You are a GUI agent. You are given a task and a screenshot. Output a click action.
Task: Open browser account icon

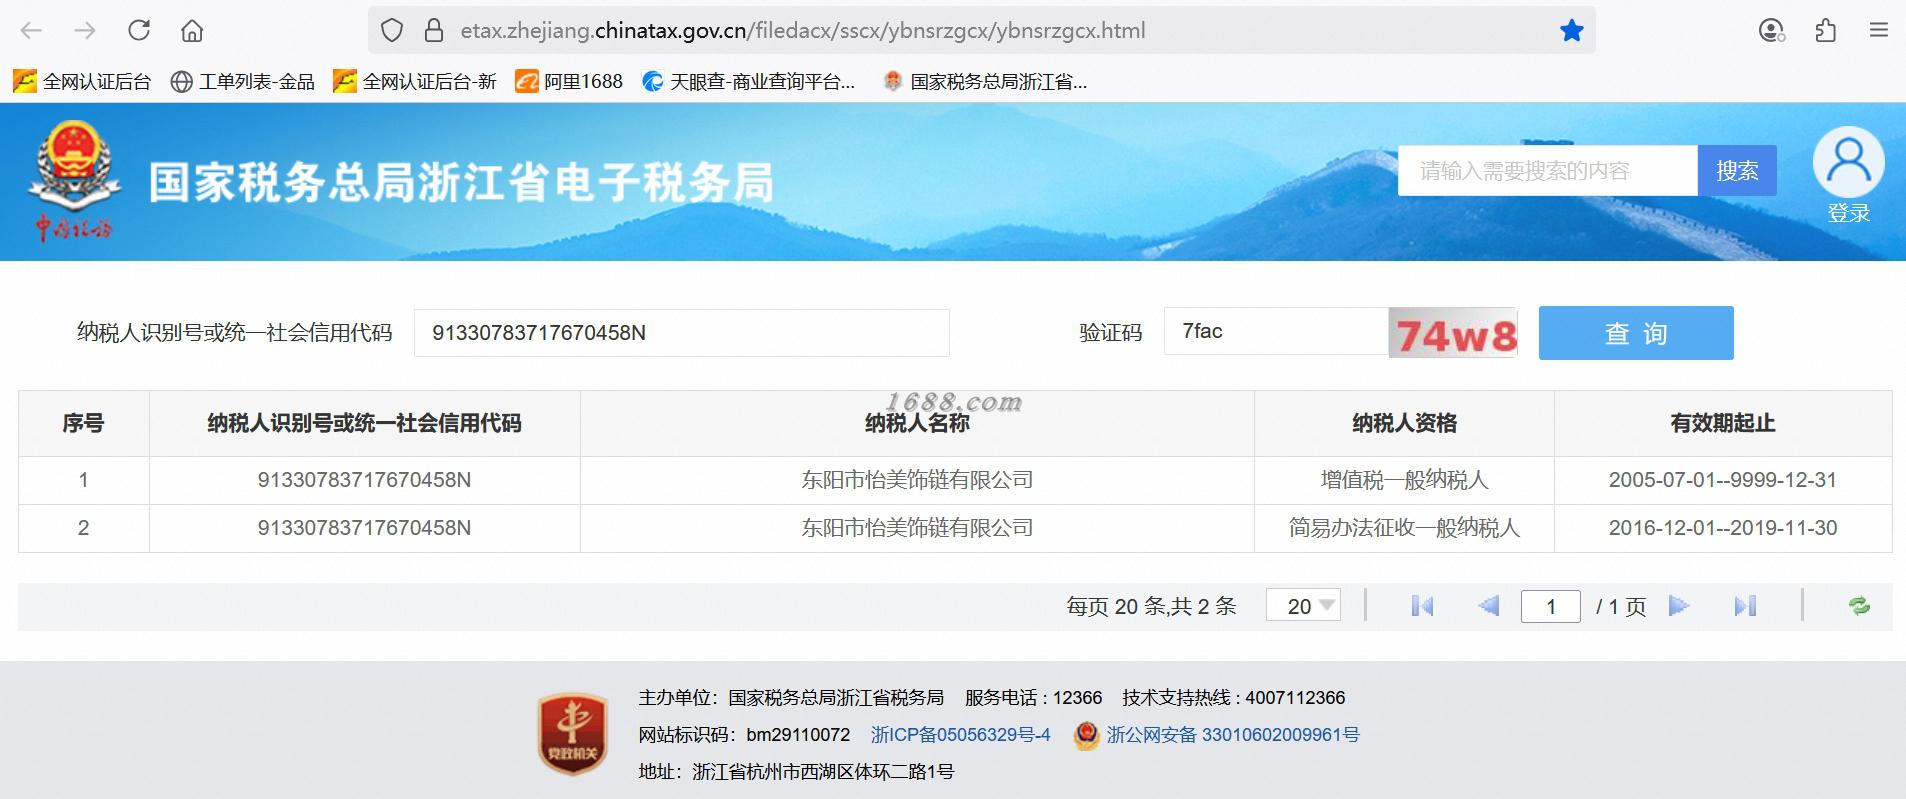pyautogui.click(x=1772, y=31)
